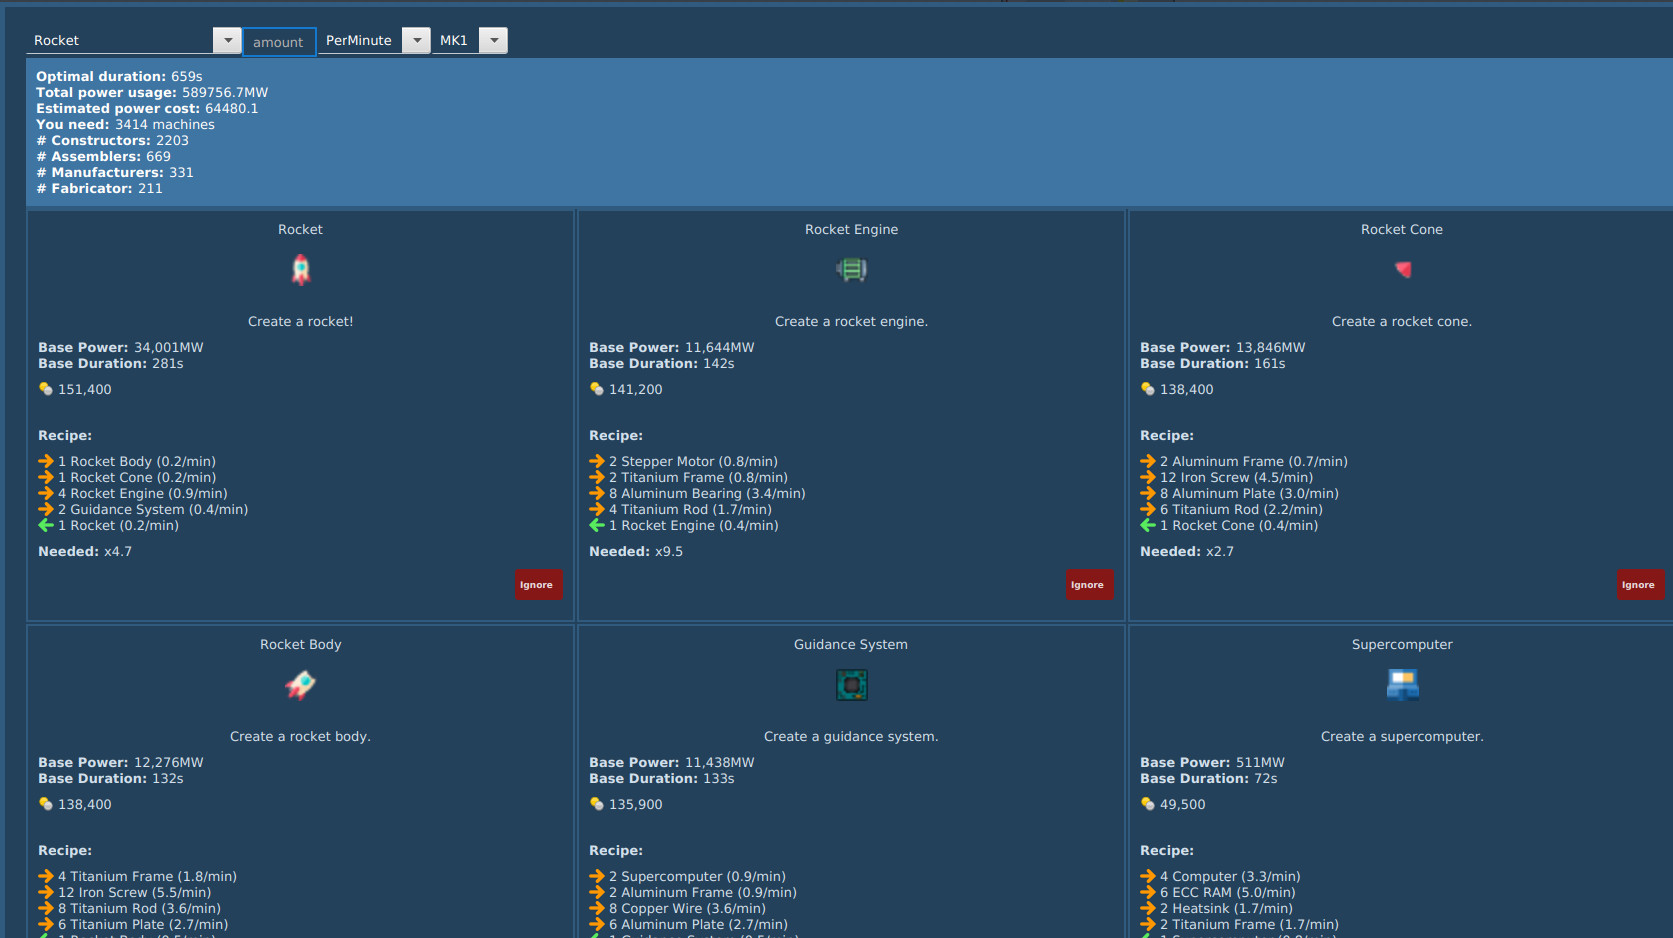Click the green output arrow beside 1 Rocket

46,525
